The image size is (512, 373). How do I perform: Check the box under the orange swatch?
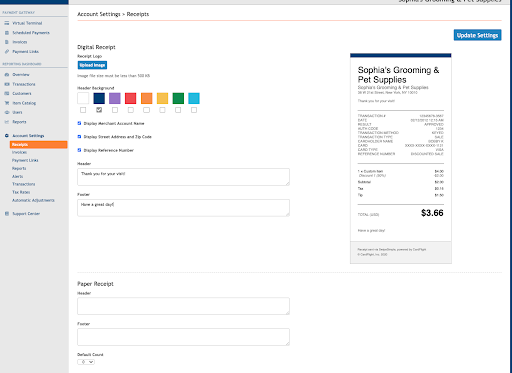(x=146, y=110)
